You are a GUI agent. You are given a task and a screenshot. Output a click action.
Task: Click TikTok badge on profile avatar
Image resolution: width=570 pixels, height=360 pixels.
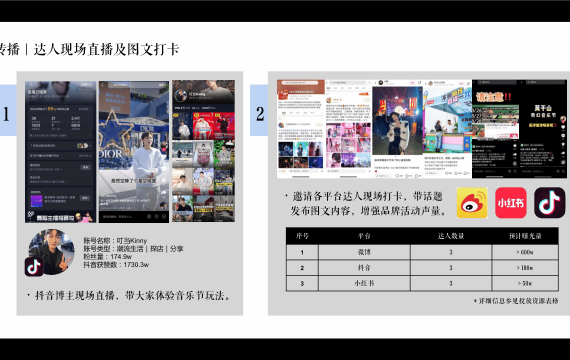(34, 267)
